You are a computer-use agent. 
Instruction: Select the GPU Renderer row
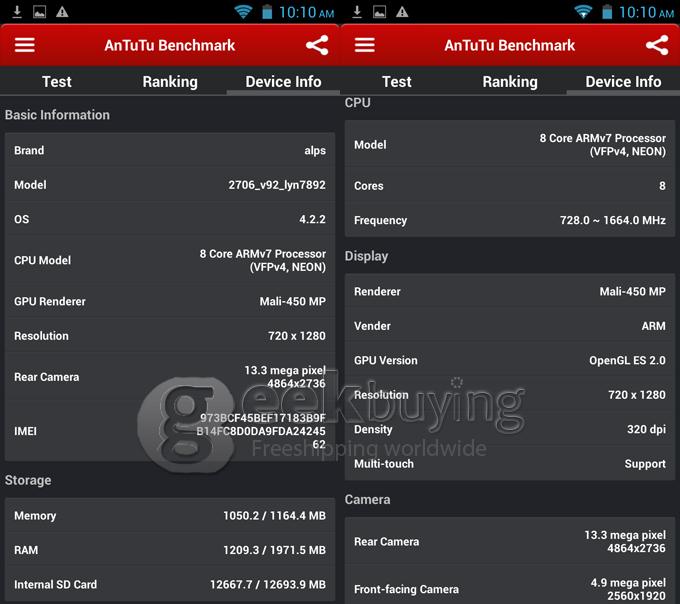tap(170, 301)
